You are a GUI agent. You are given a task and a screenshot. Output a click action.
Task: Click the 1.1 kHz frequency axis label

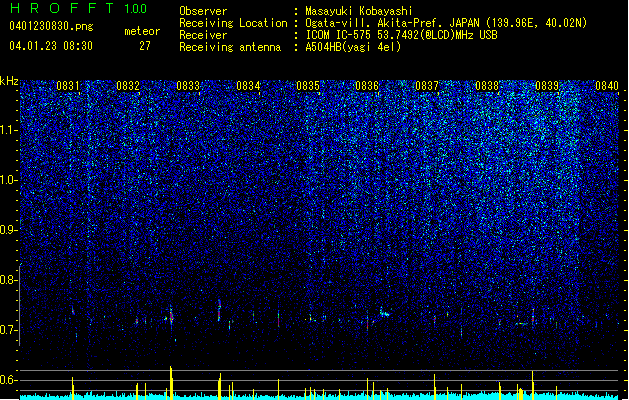9,130
